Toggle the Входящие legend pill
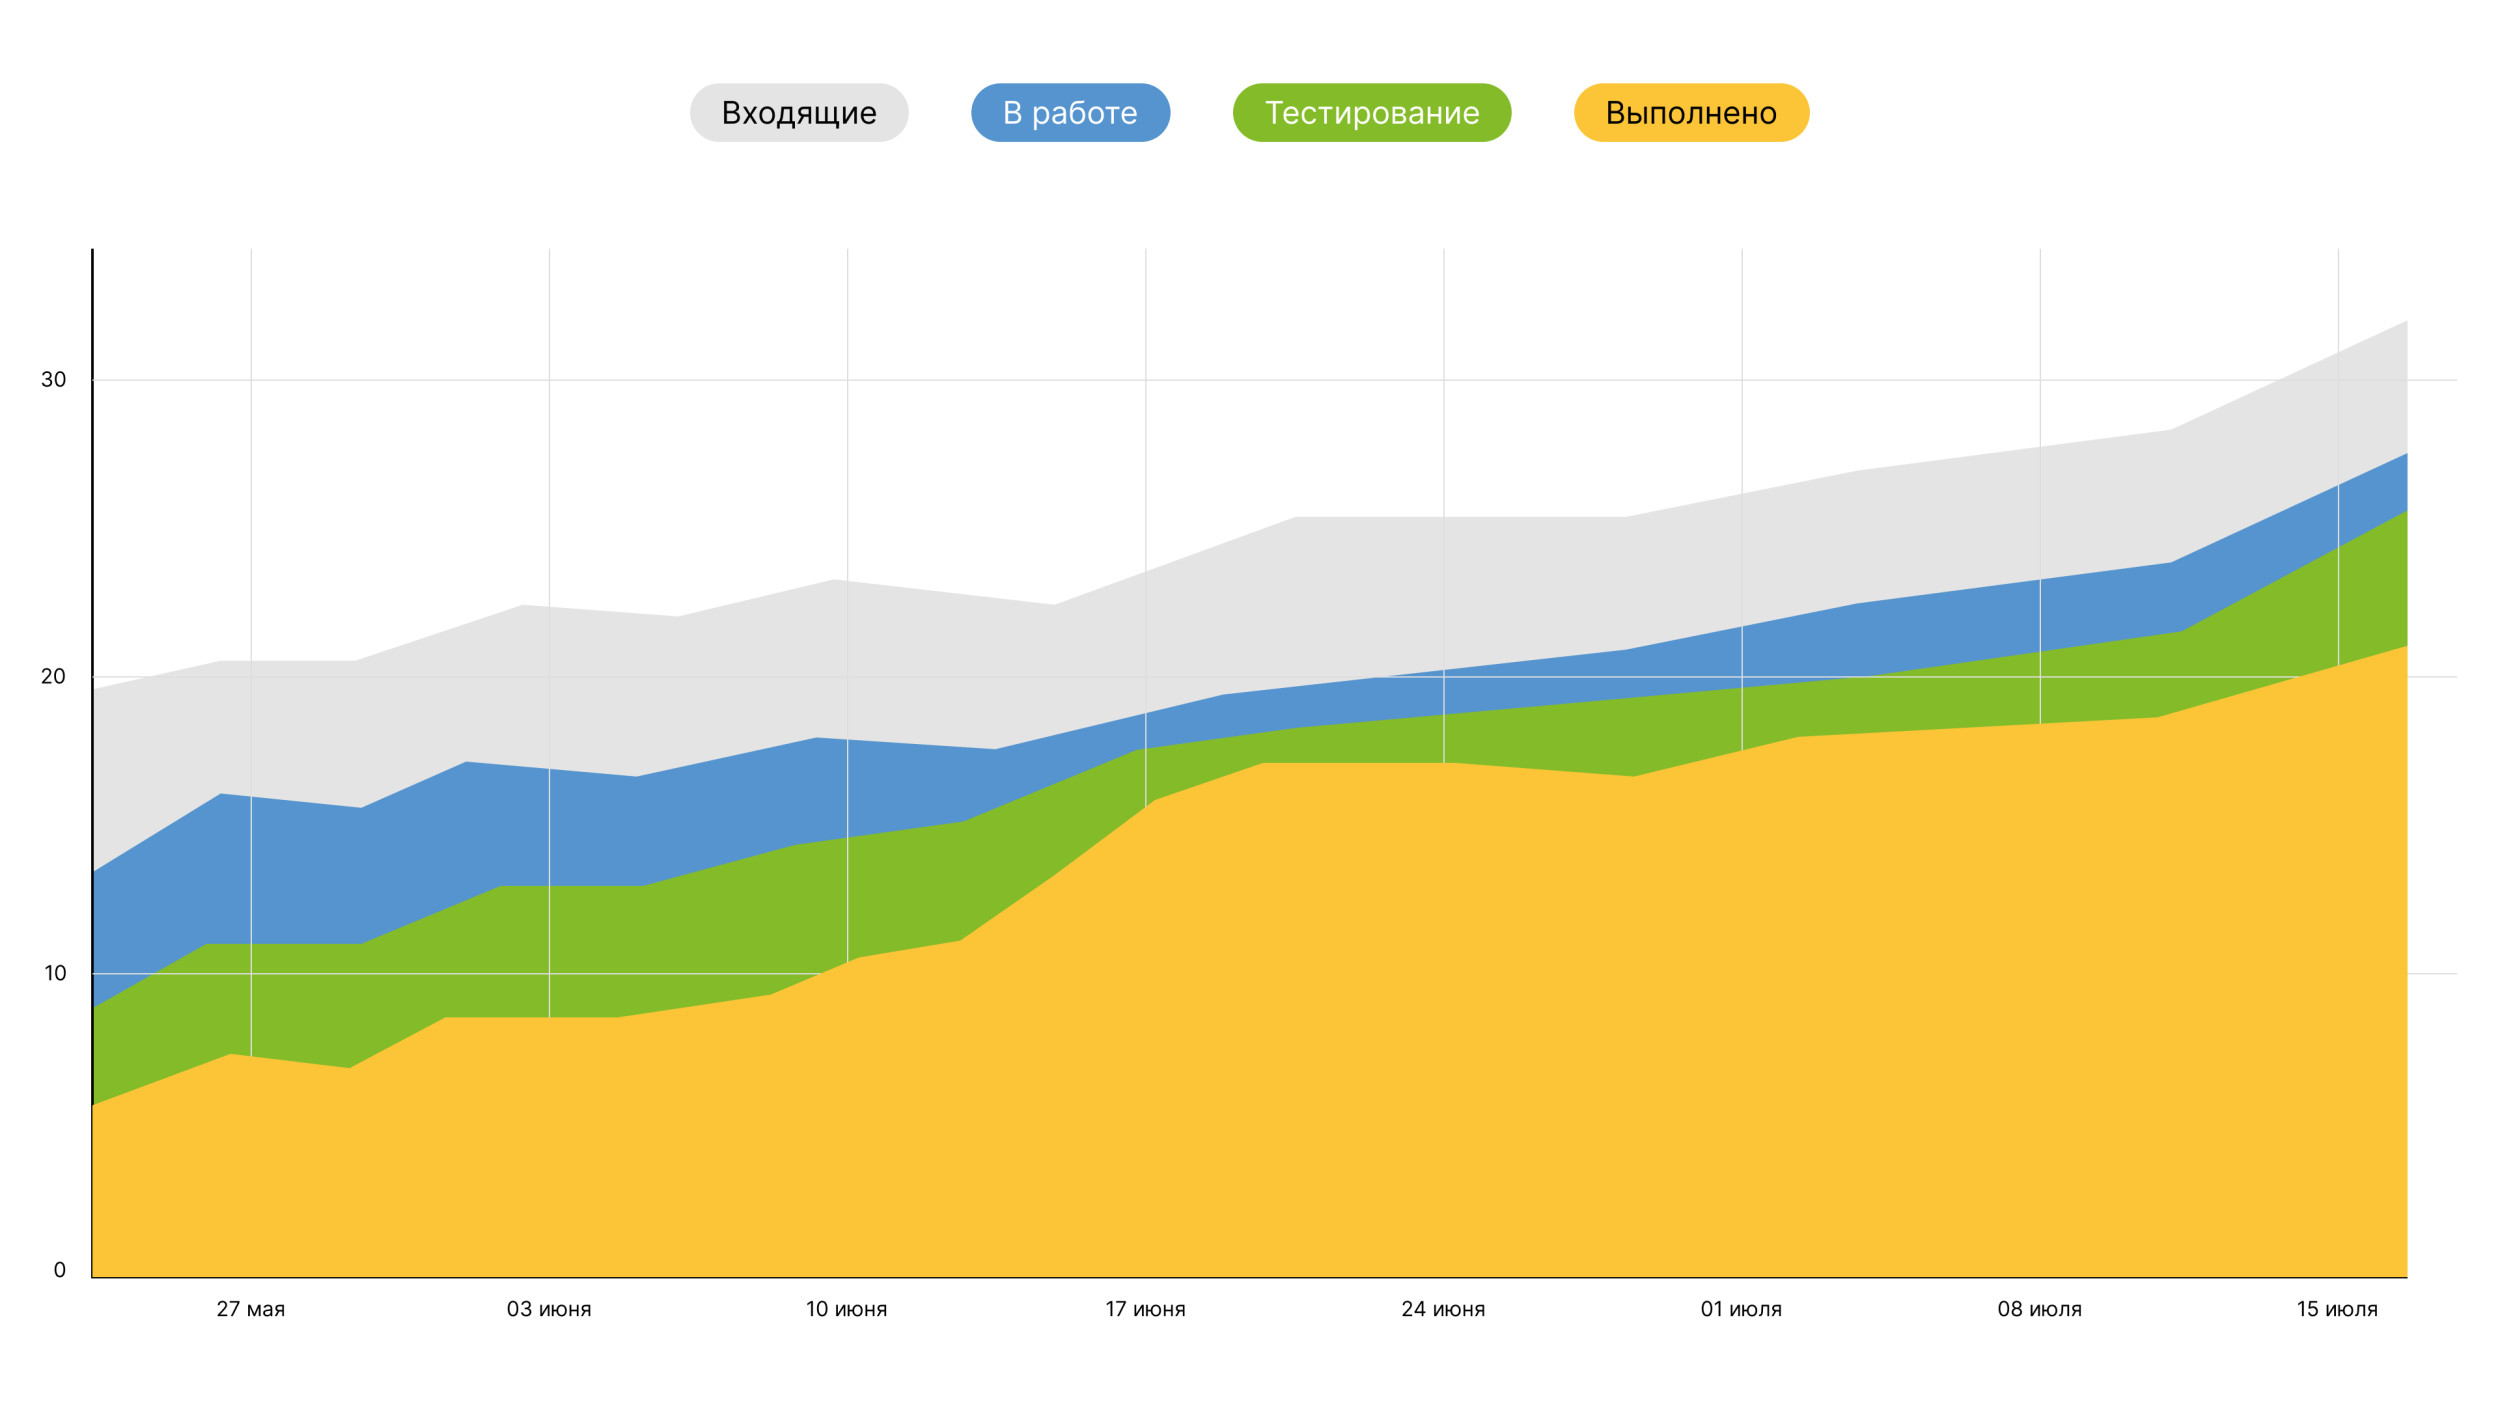The width and height of the screenshot is (2500, 1406). pyautogui.click(x=798, y=113)
